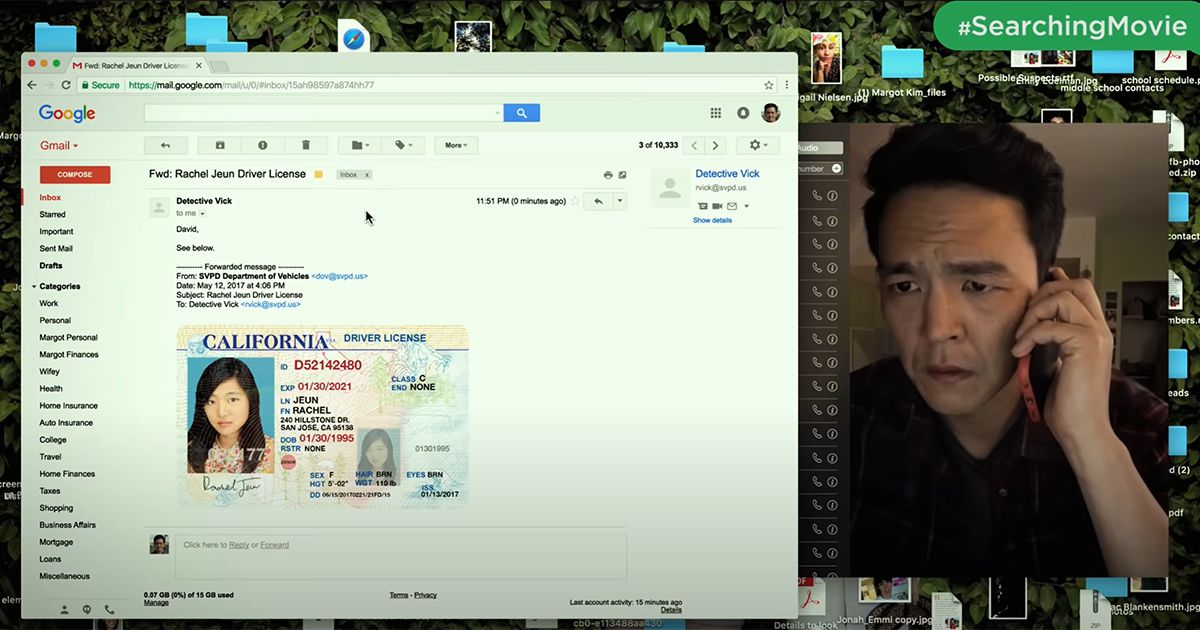Delete the email with the trash icon
The image size is (1200, 630).
click(306, 145)
